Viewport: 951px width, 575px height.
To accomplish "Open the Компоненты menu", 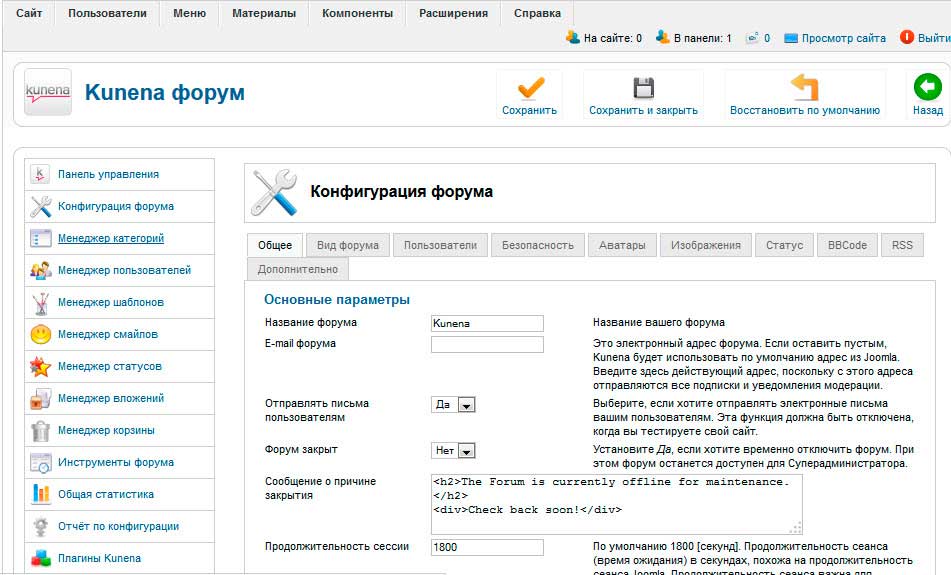I will (357, 13).
